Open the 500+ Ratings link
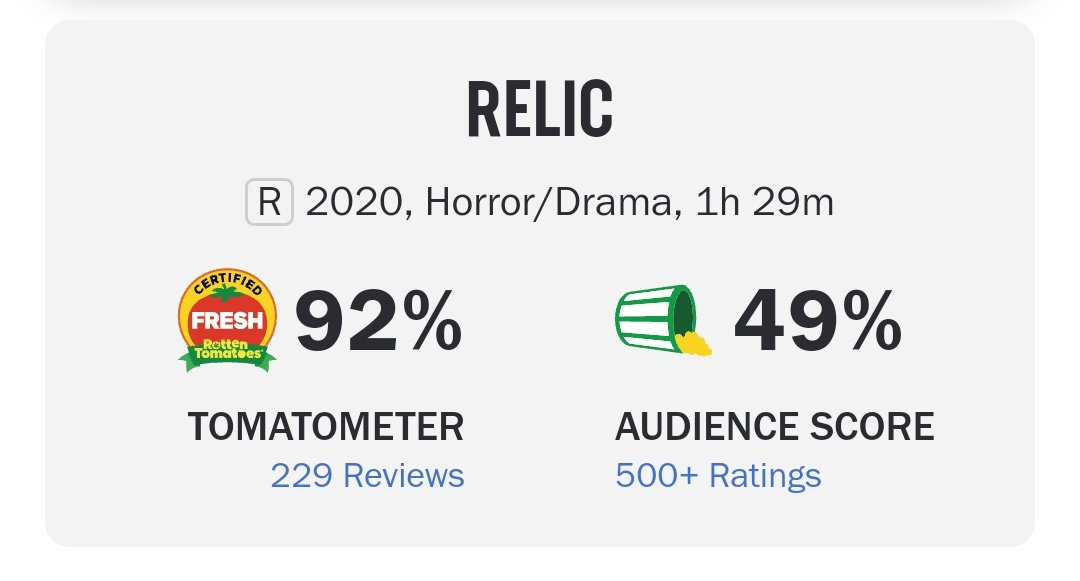 pyautogui.click(x=718, y=476)
